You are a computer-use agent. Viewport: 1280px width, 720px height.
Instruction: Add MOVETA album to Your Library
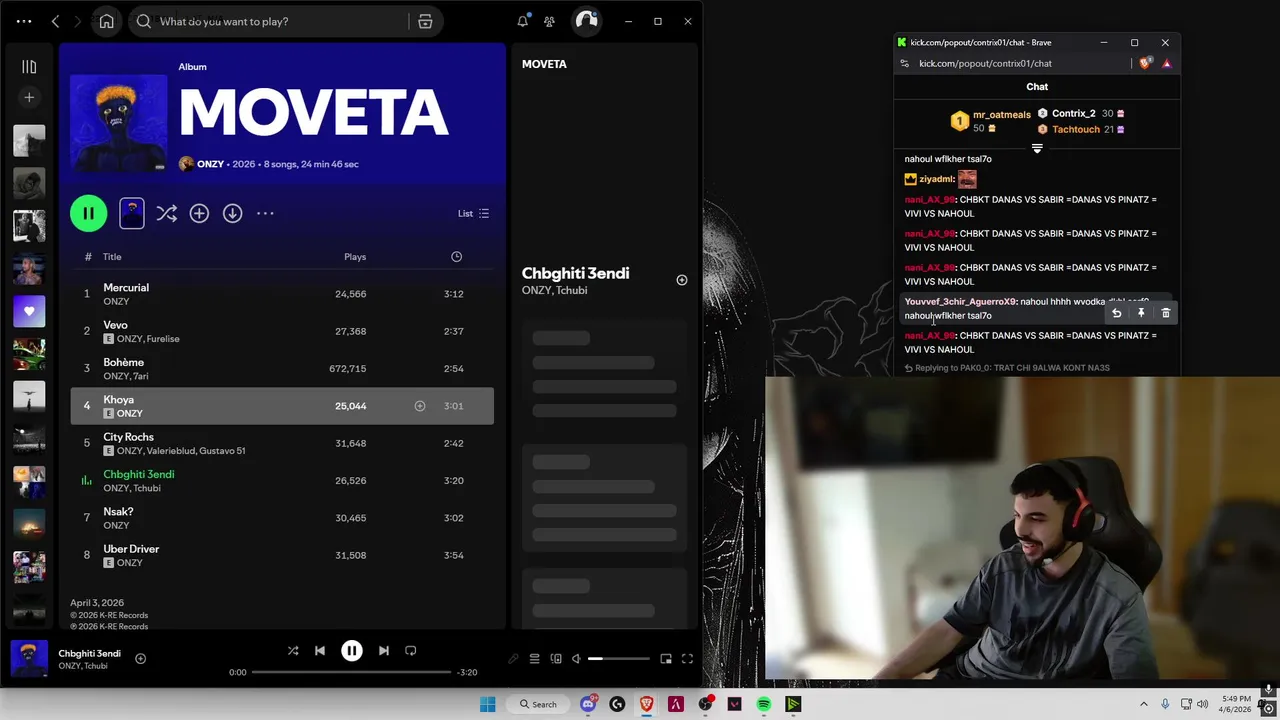(x=199, y=213)
